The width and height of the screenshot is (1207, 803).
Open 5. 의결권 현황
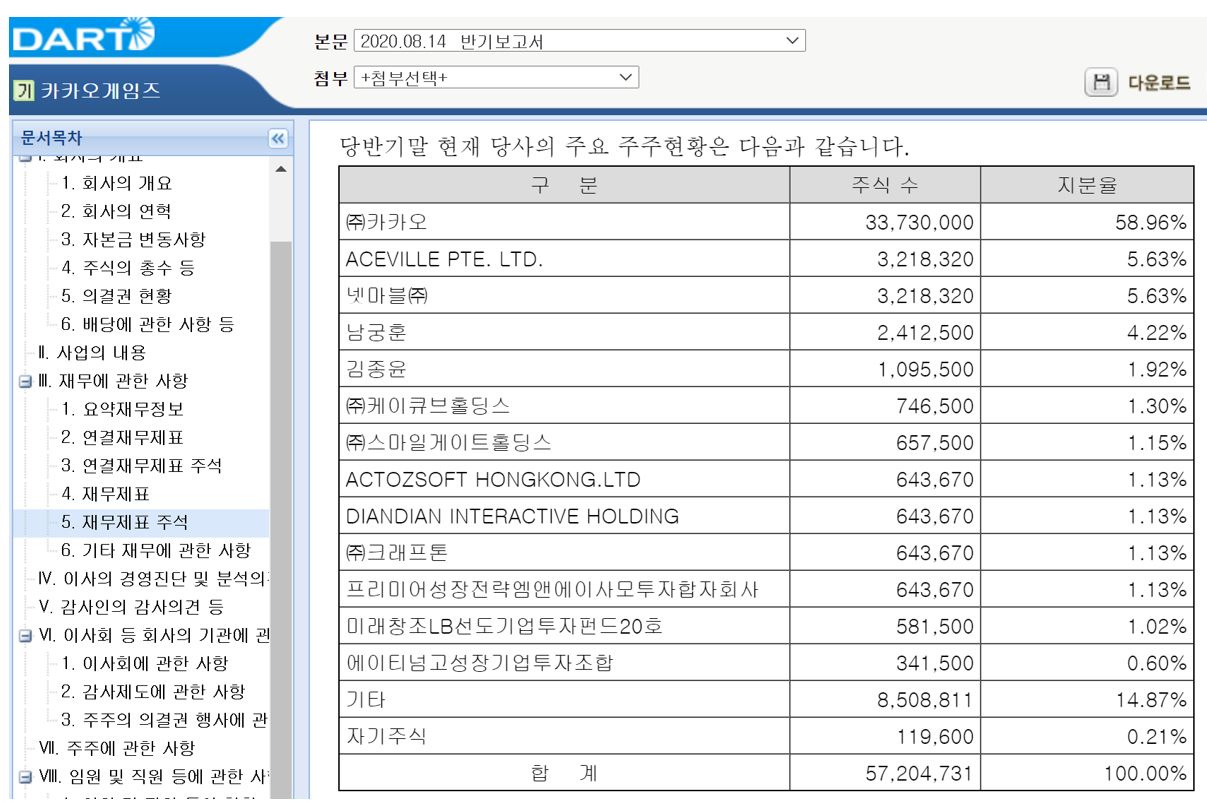pyautogui.click(x=116, y=296)
